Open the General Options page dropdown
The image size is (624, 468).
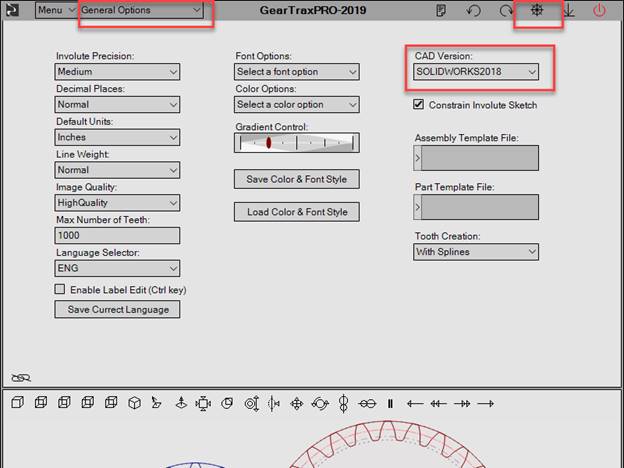point(141,10)
